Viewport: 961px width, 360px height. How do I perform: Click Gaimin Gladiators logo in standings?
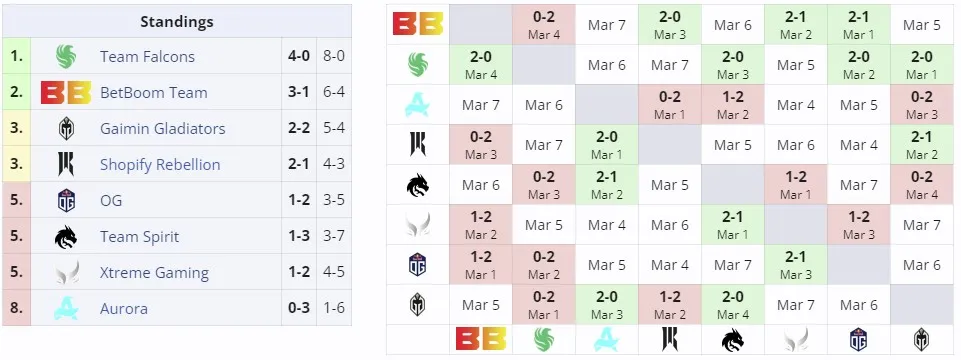coord(66,129)
